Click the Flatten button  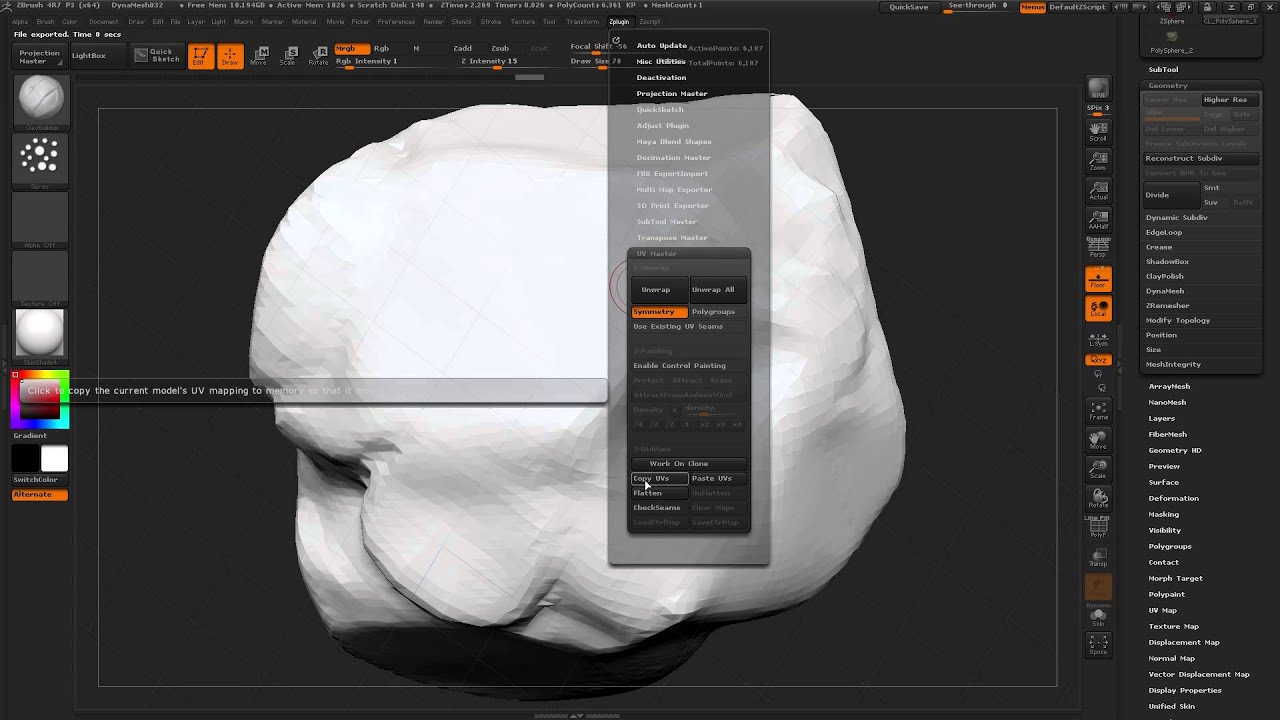[x=658, y=493]
